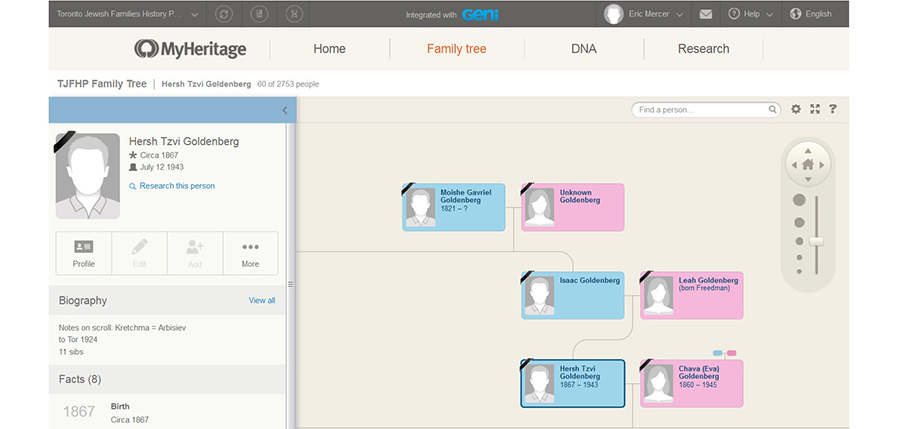Select the Family tree tab
Screen dimensions: 900x429
pyautogui.click(x=456, y=49)
